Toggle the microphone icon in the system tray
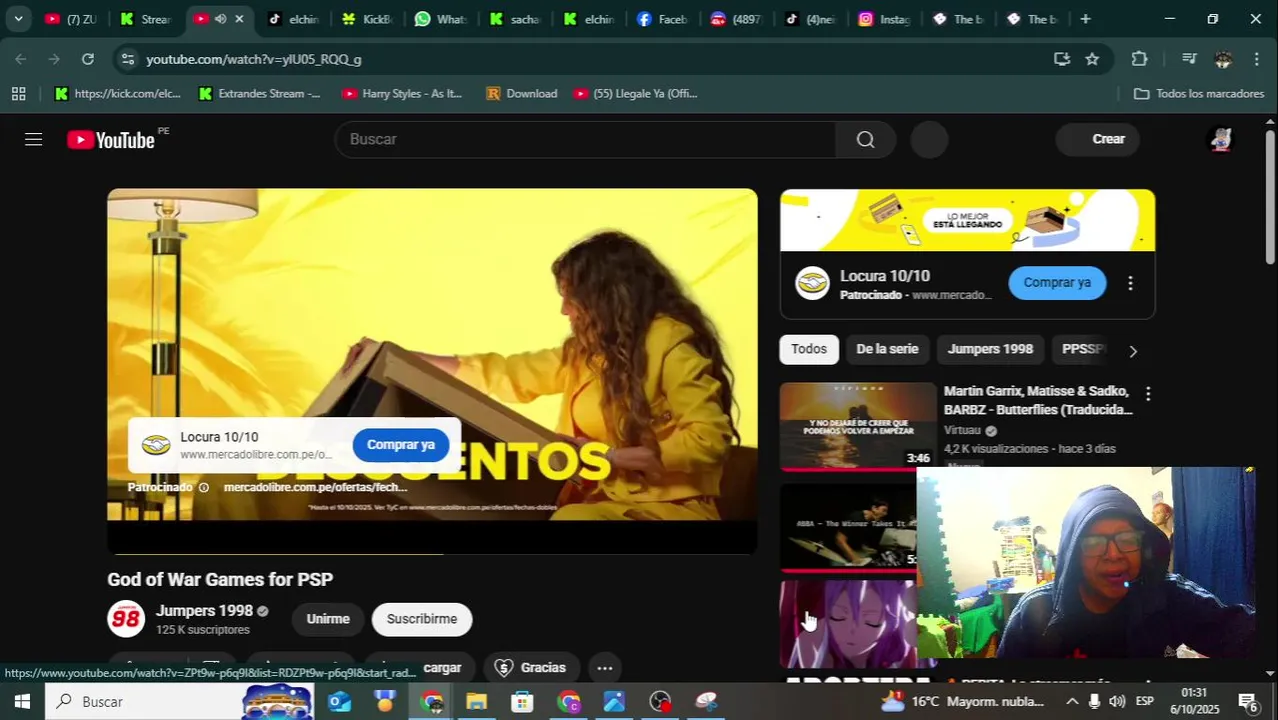Screen dimensions: 1278x720 1094,701
